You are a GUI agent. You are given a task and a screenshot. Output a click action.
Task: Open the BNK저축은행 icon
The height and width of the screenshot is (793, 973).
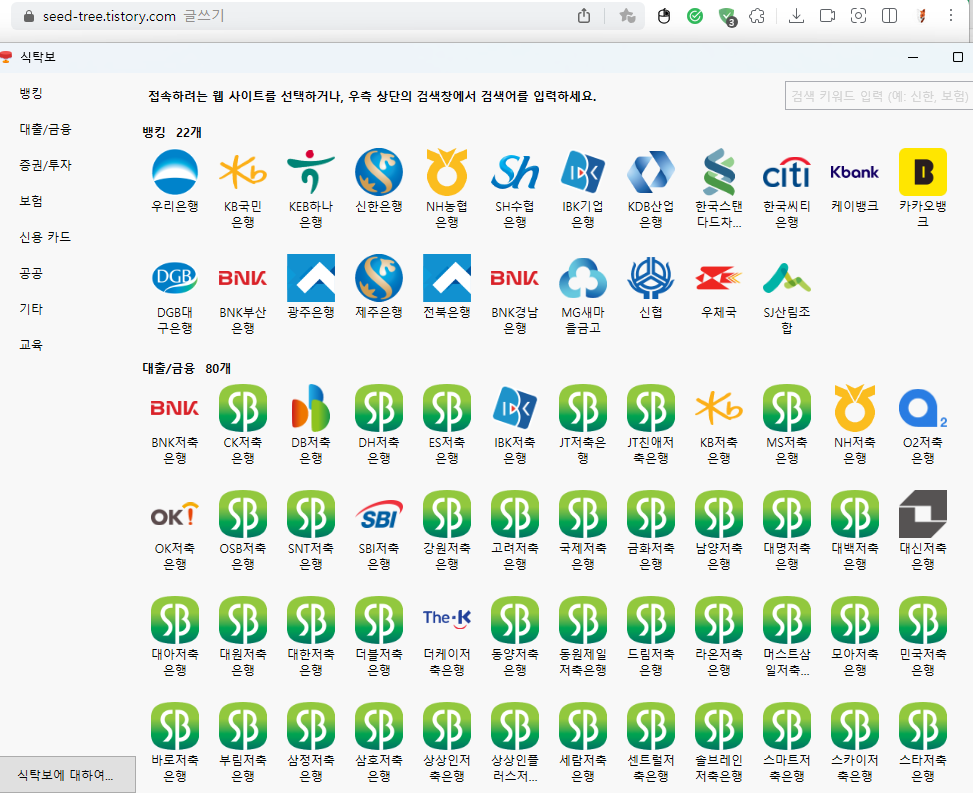(175, 408)
